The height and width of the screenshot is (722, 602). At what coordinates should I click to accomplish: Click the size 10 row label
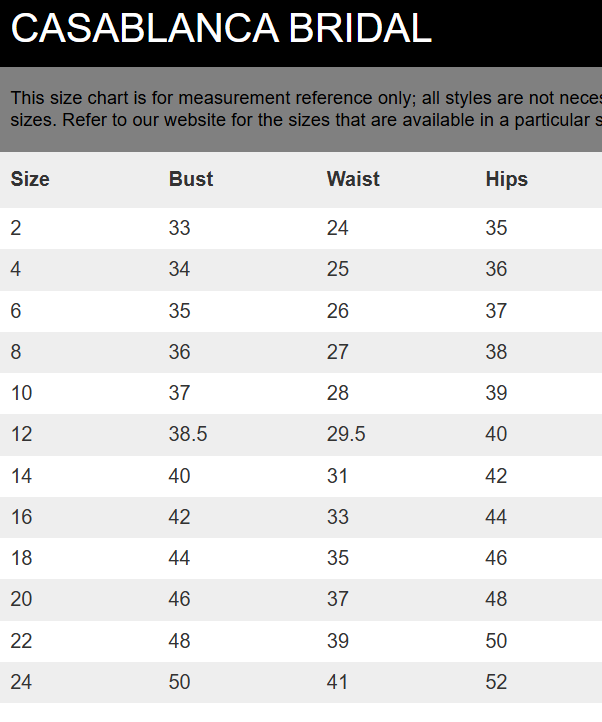[x=21, y=393]
